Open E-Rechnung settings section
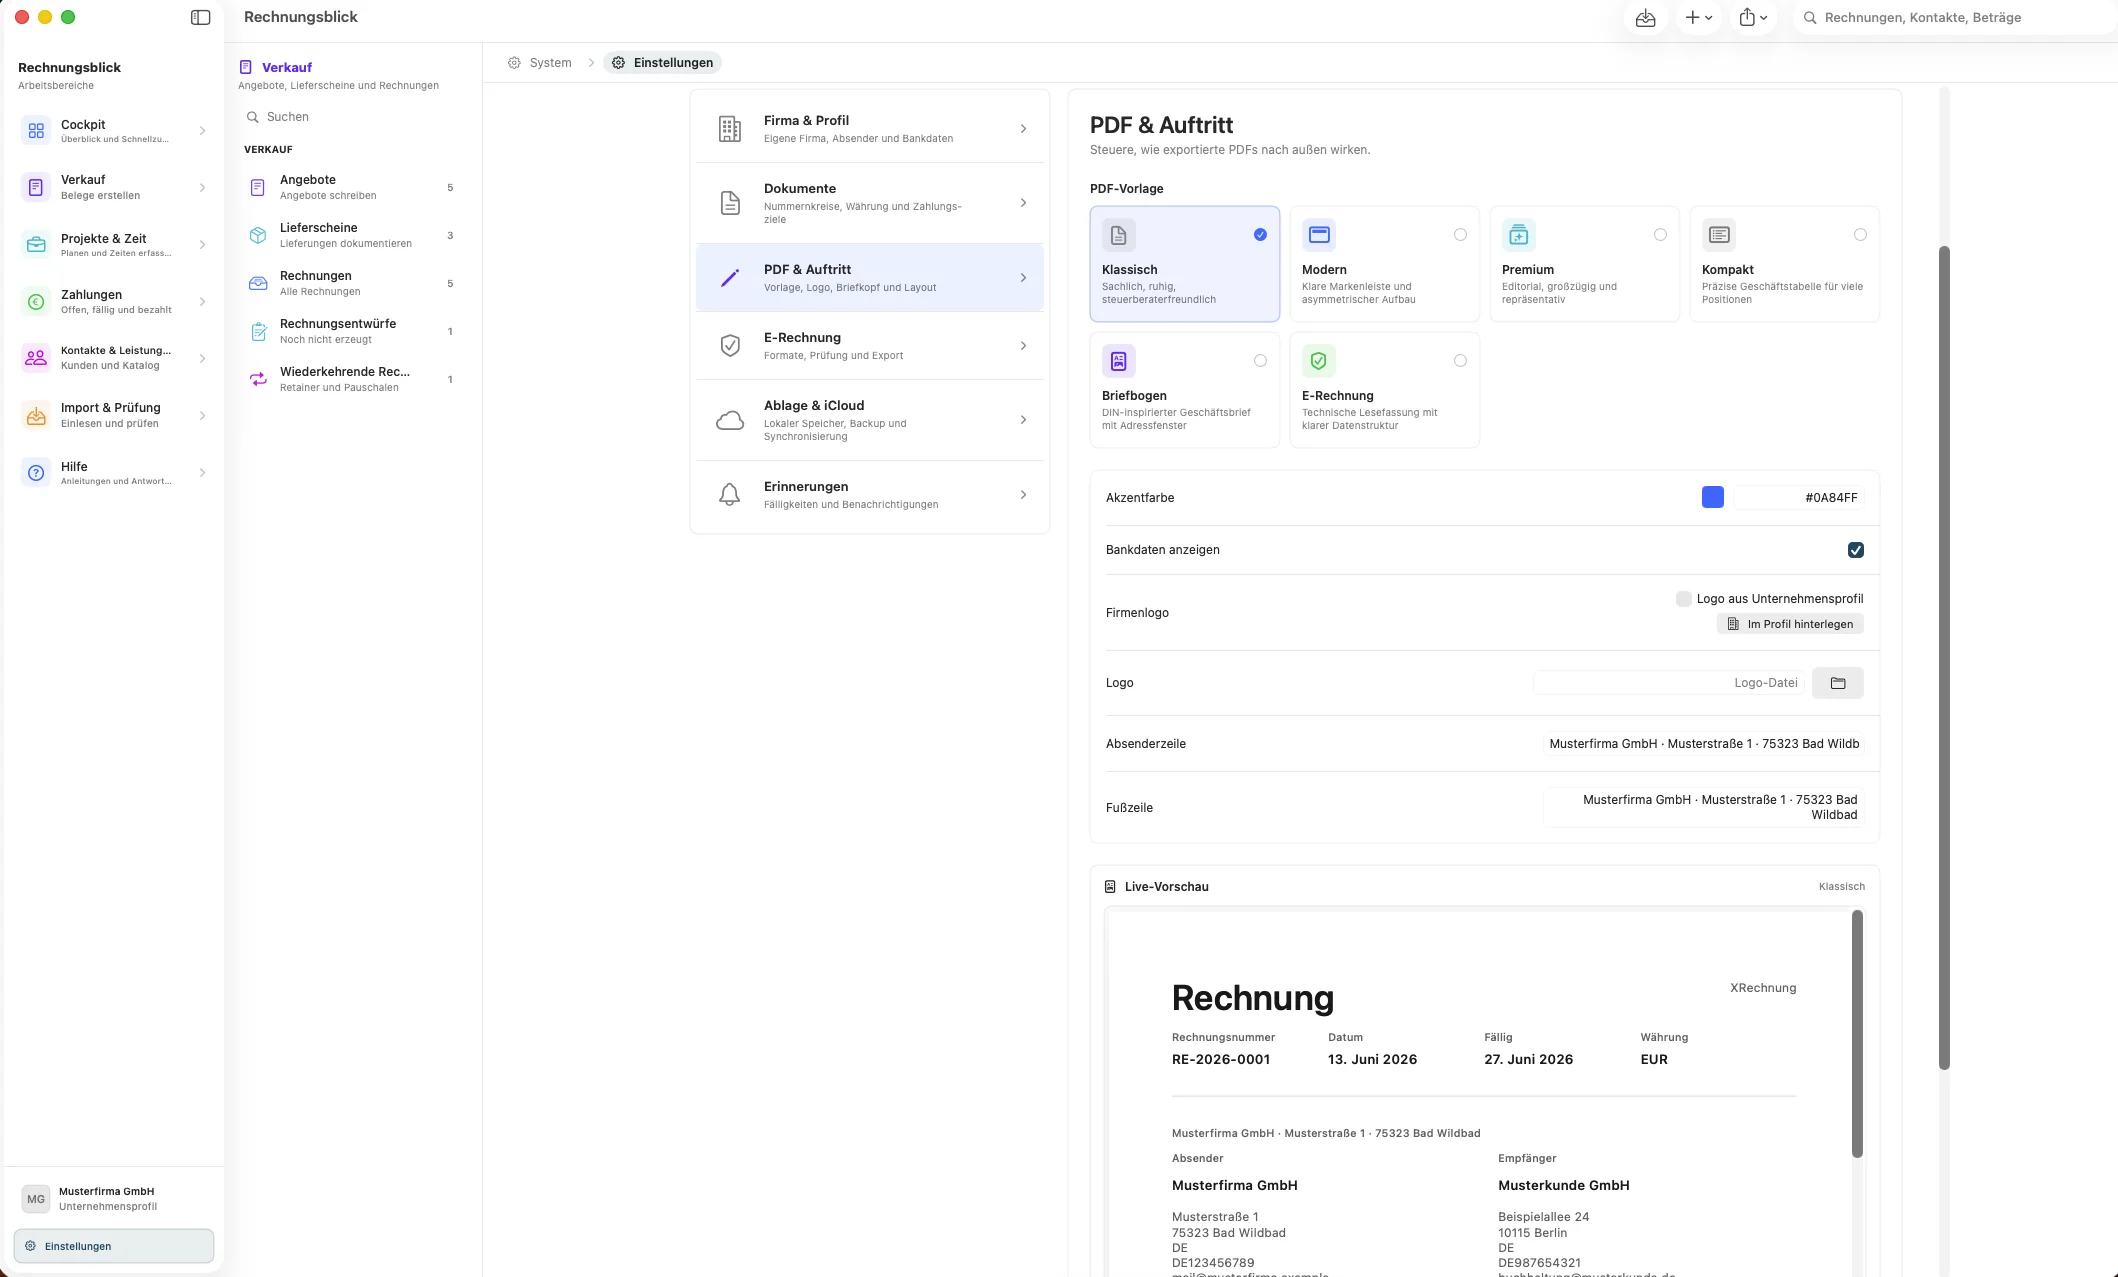The image size is (2118, 1277). pyautogui.click(x=870, y=345)
